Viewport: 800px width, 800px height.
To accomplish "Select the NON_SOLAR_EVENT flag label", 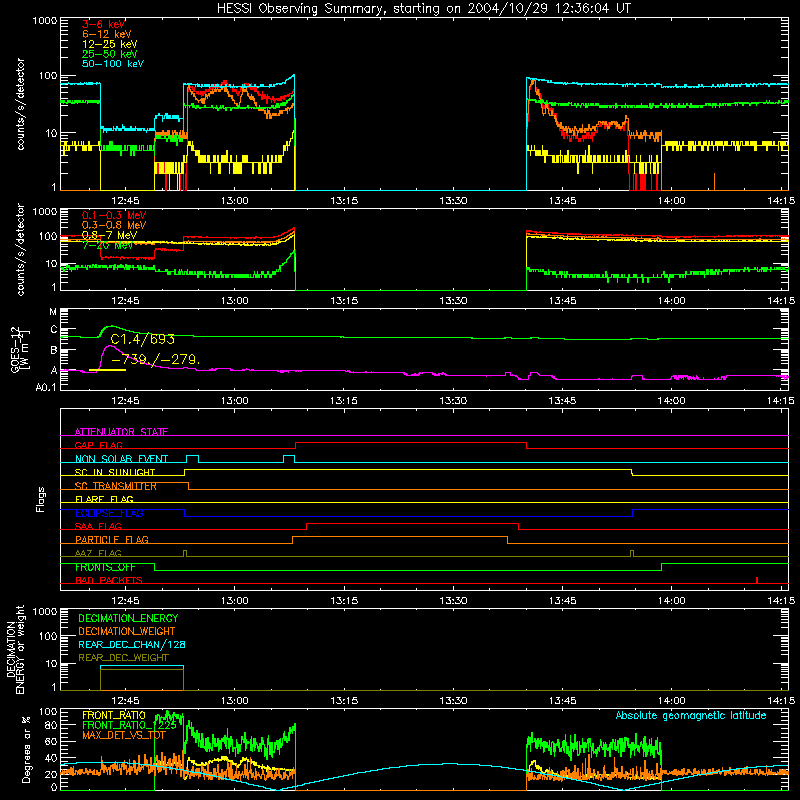I will click(121, 459).
